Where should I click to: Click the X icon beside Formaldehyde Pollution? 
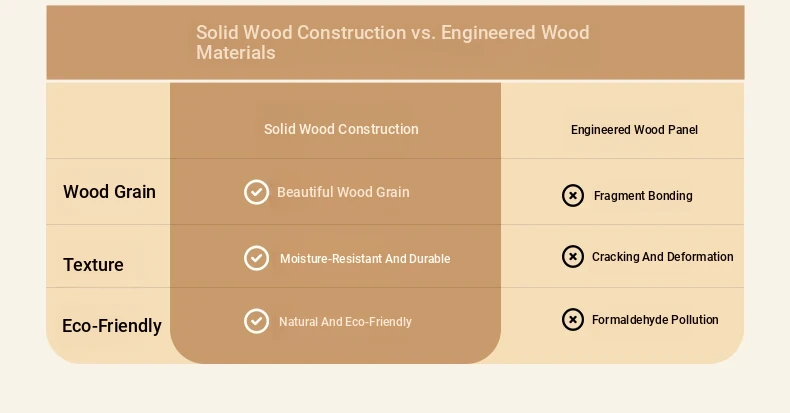point(573,319)
